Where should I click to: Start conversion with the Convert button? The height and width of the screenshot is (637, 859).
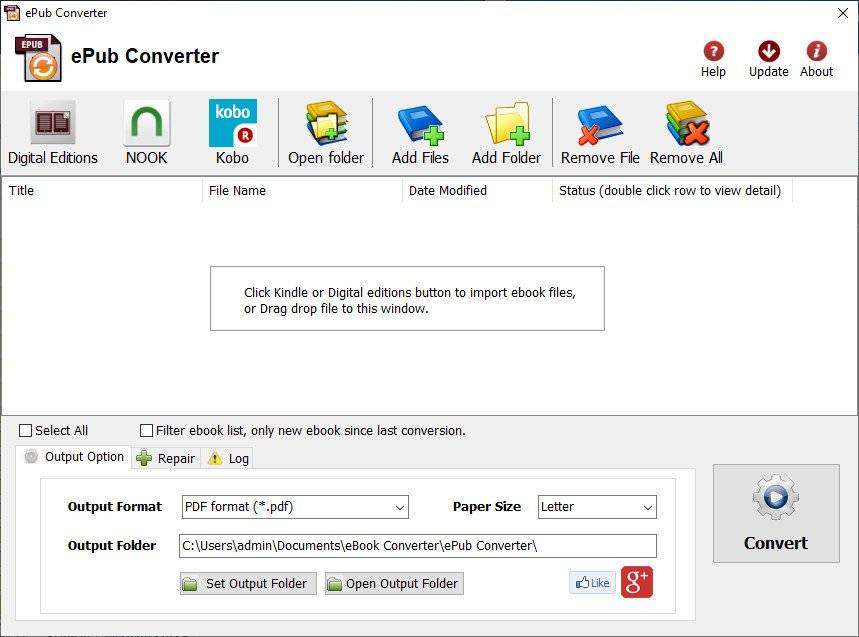(x=776, y=513)
